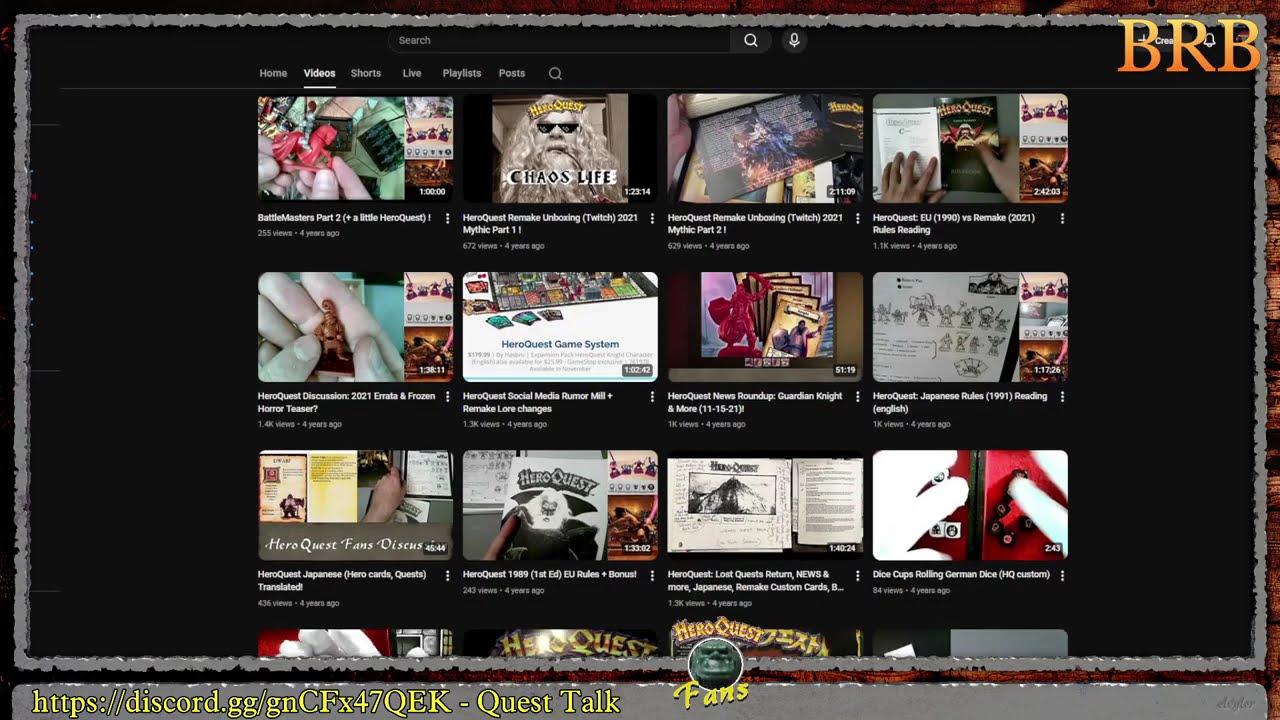Open Guardian Knight news roundup thumbnail
Viewport: 1280px width, 720px height.
(765, 327)
